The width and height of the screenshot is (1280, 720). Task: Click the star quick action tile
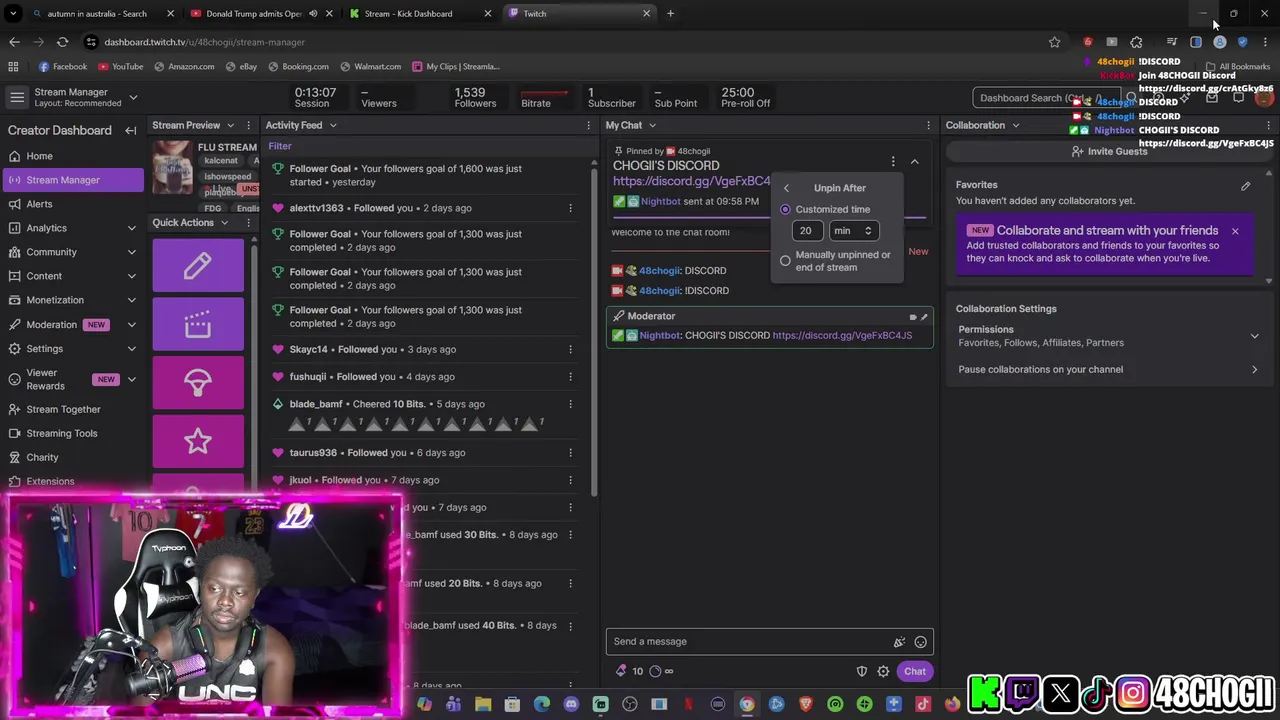pos(198,441)
